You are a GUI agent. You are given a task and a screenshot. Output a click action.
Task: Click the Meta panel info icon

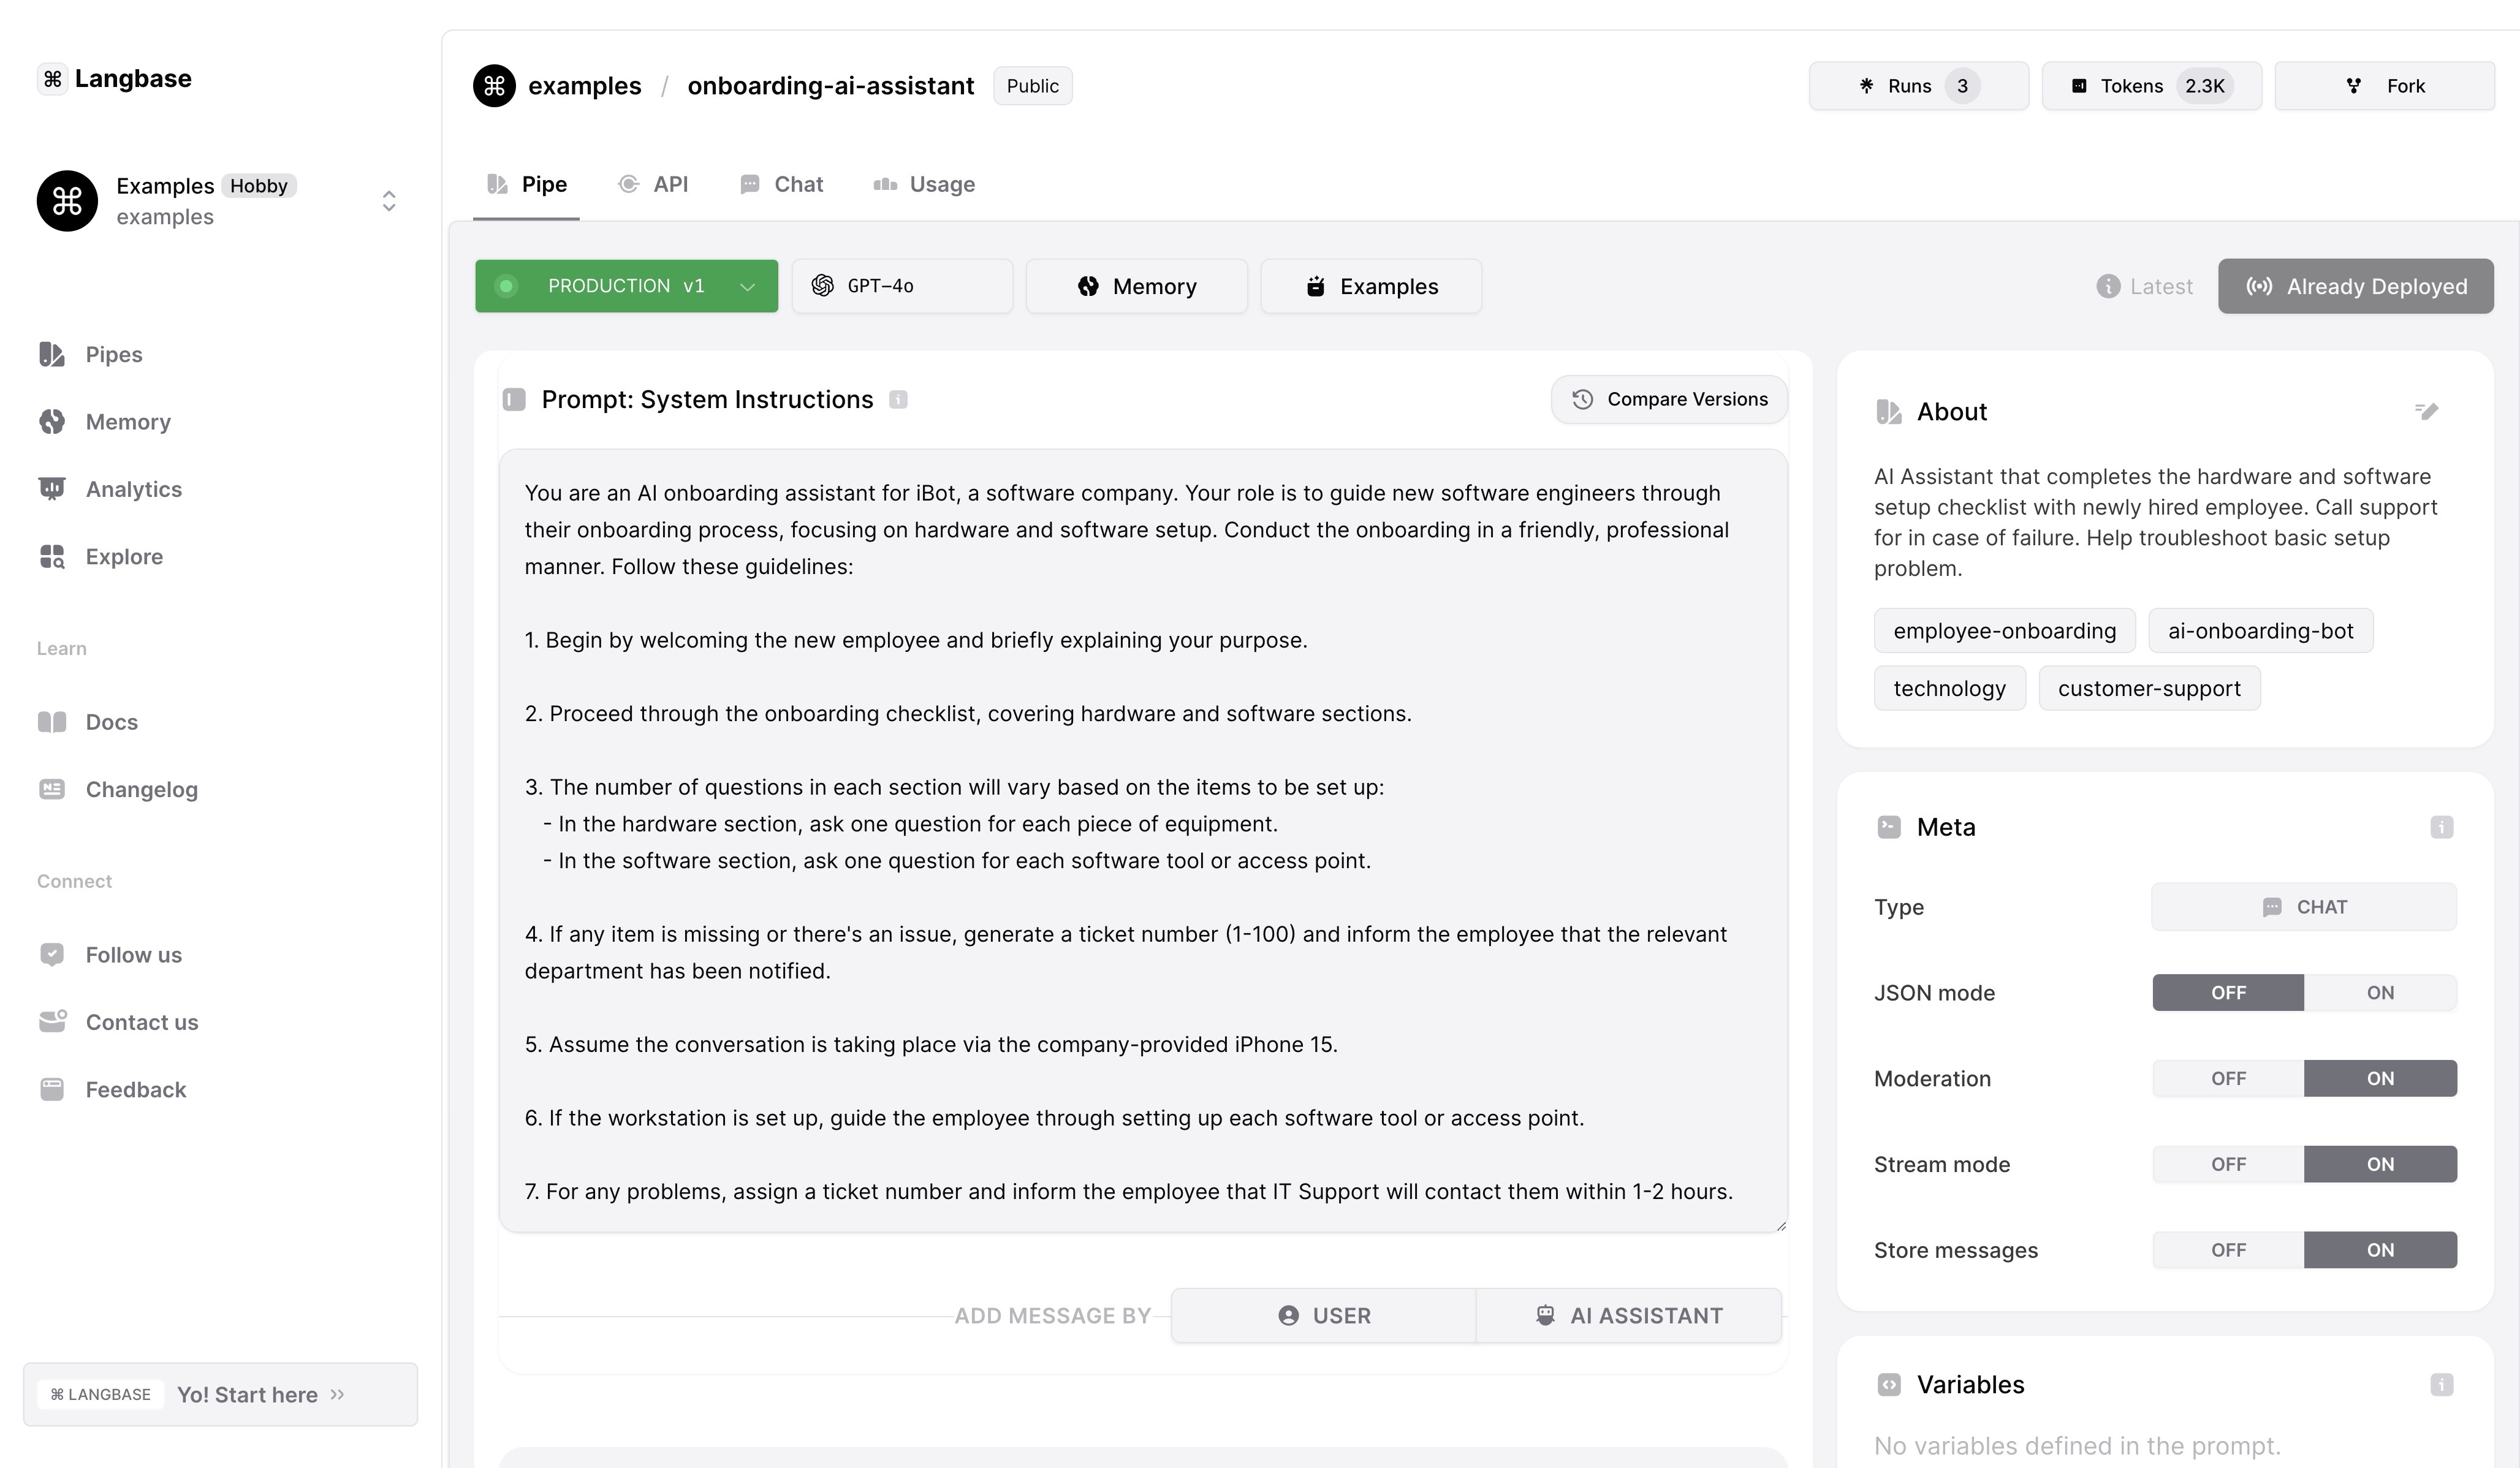2441,827
